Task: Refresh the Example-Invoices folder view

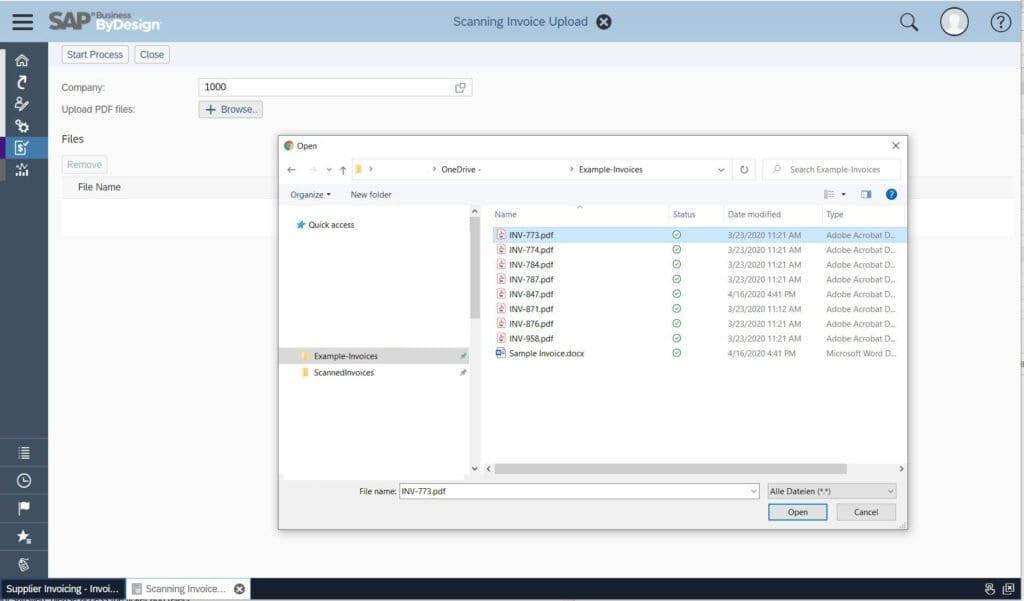Action: (x=744, y=170)
